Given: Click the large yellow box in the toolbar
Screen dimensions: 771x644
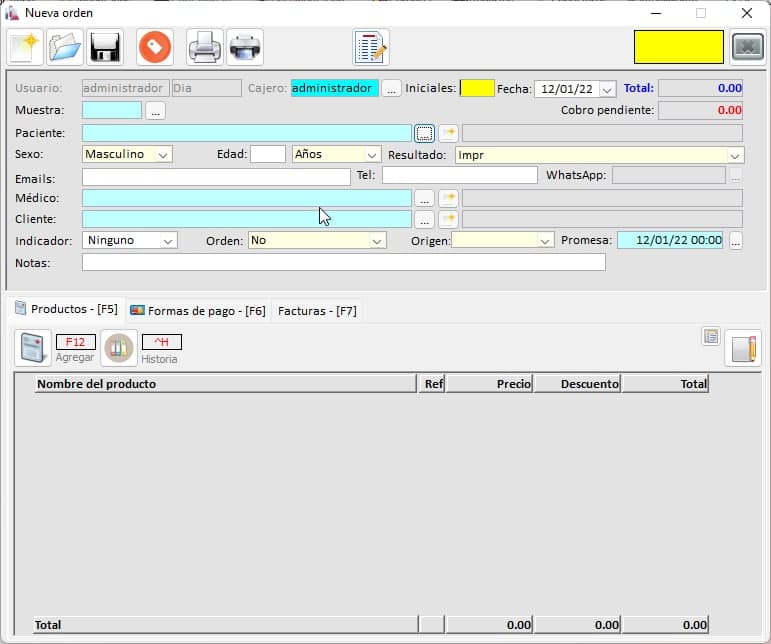Looking at the screenshot, I should 678,47.
